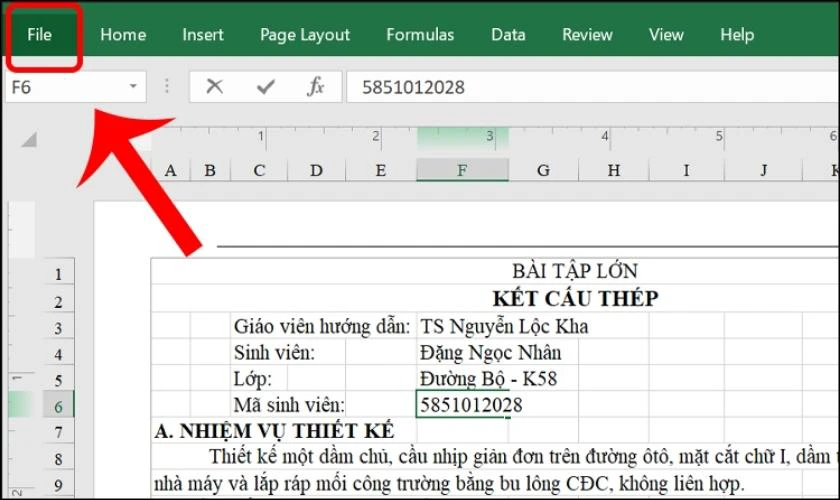Open the Review tab
This screenshot has height=500, width=840.
coord(587,35)
